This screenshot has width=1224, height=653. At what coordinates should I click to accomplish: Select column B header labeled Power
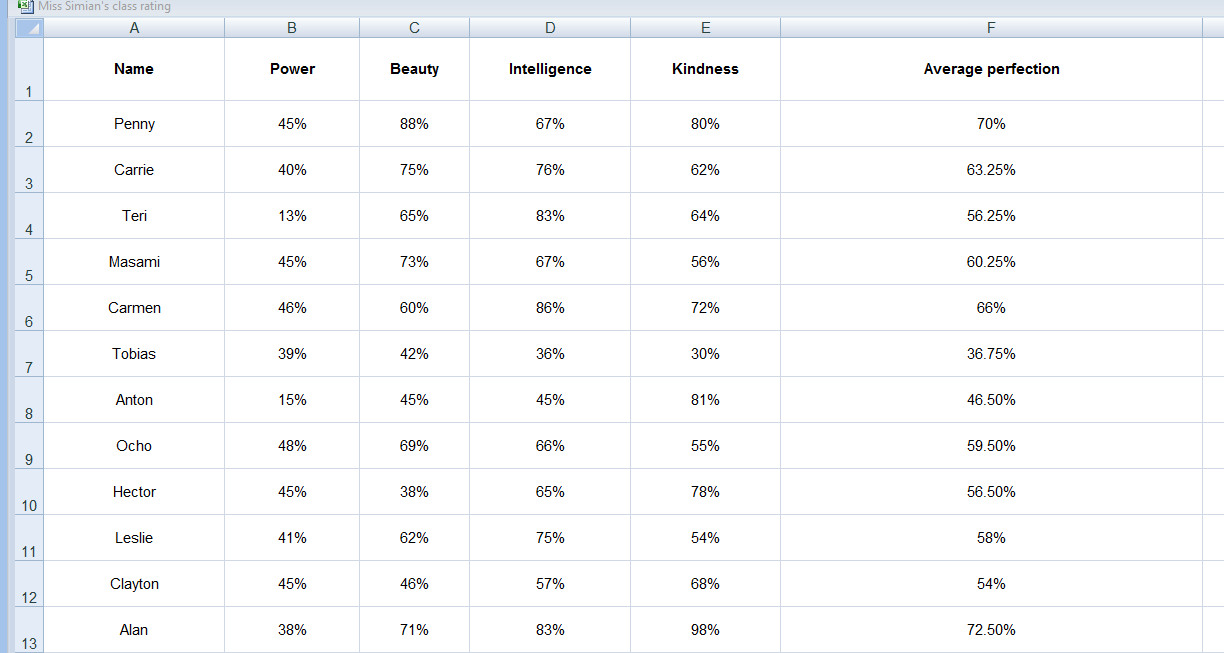[x=291, y=27]
